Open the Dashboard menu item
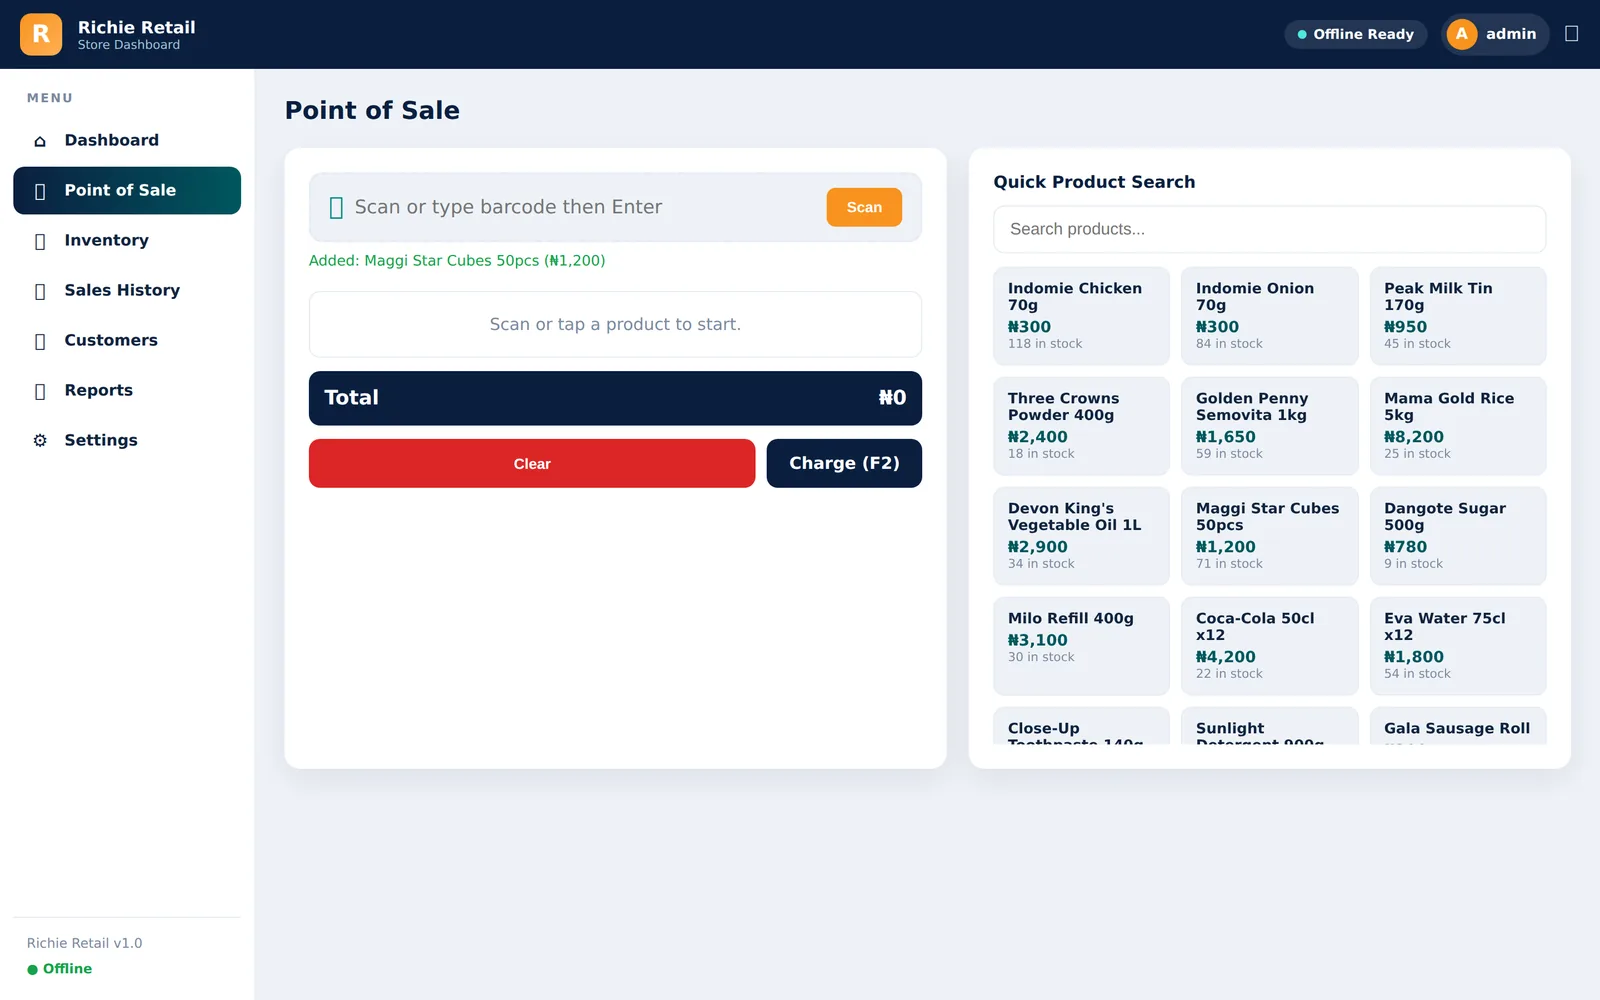The height and width of the screenshot is (1000, 1600). 127,141
